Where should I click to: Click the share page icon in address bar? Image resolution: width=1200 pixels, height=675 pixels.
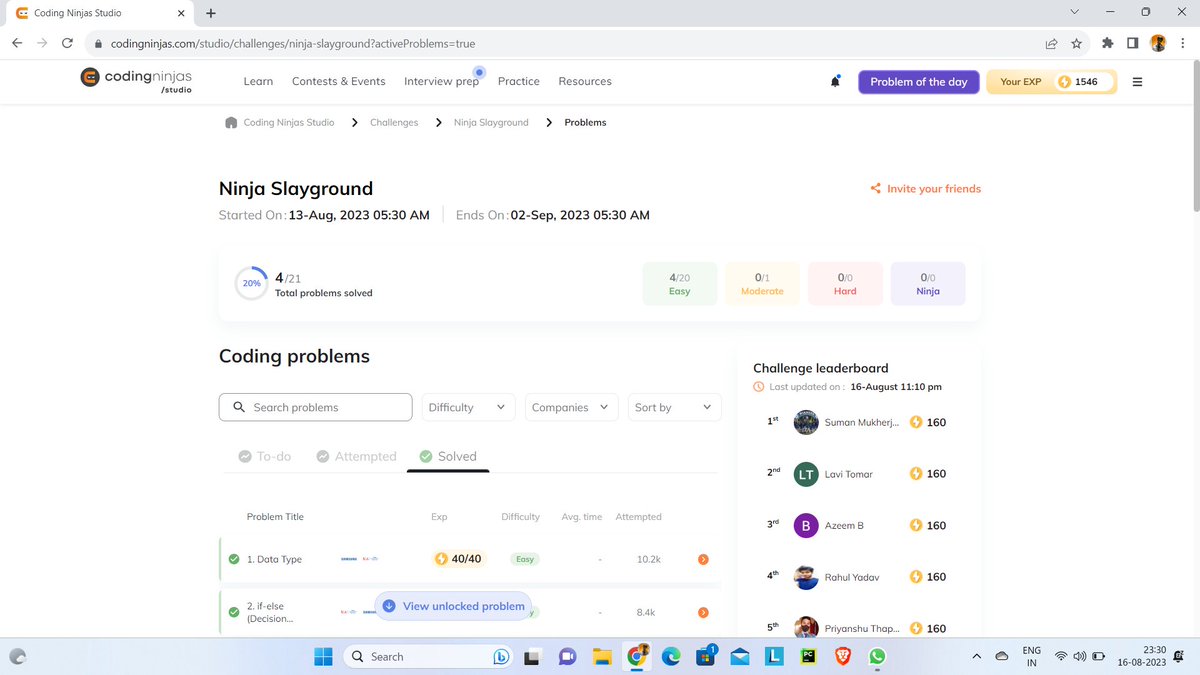(x=1051, y=43)
